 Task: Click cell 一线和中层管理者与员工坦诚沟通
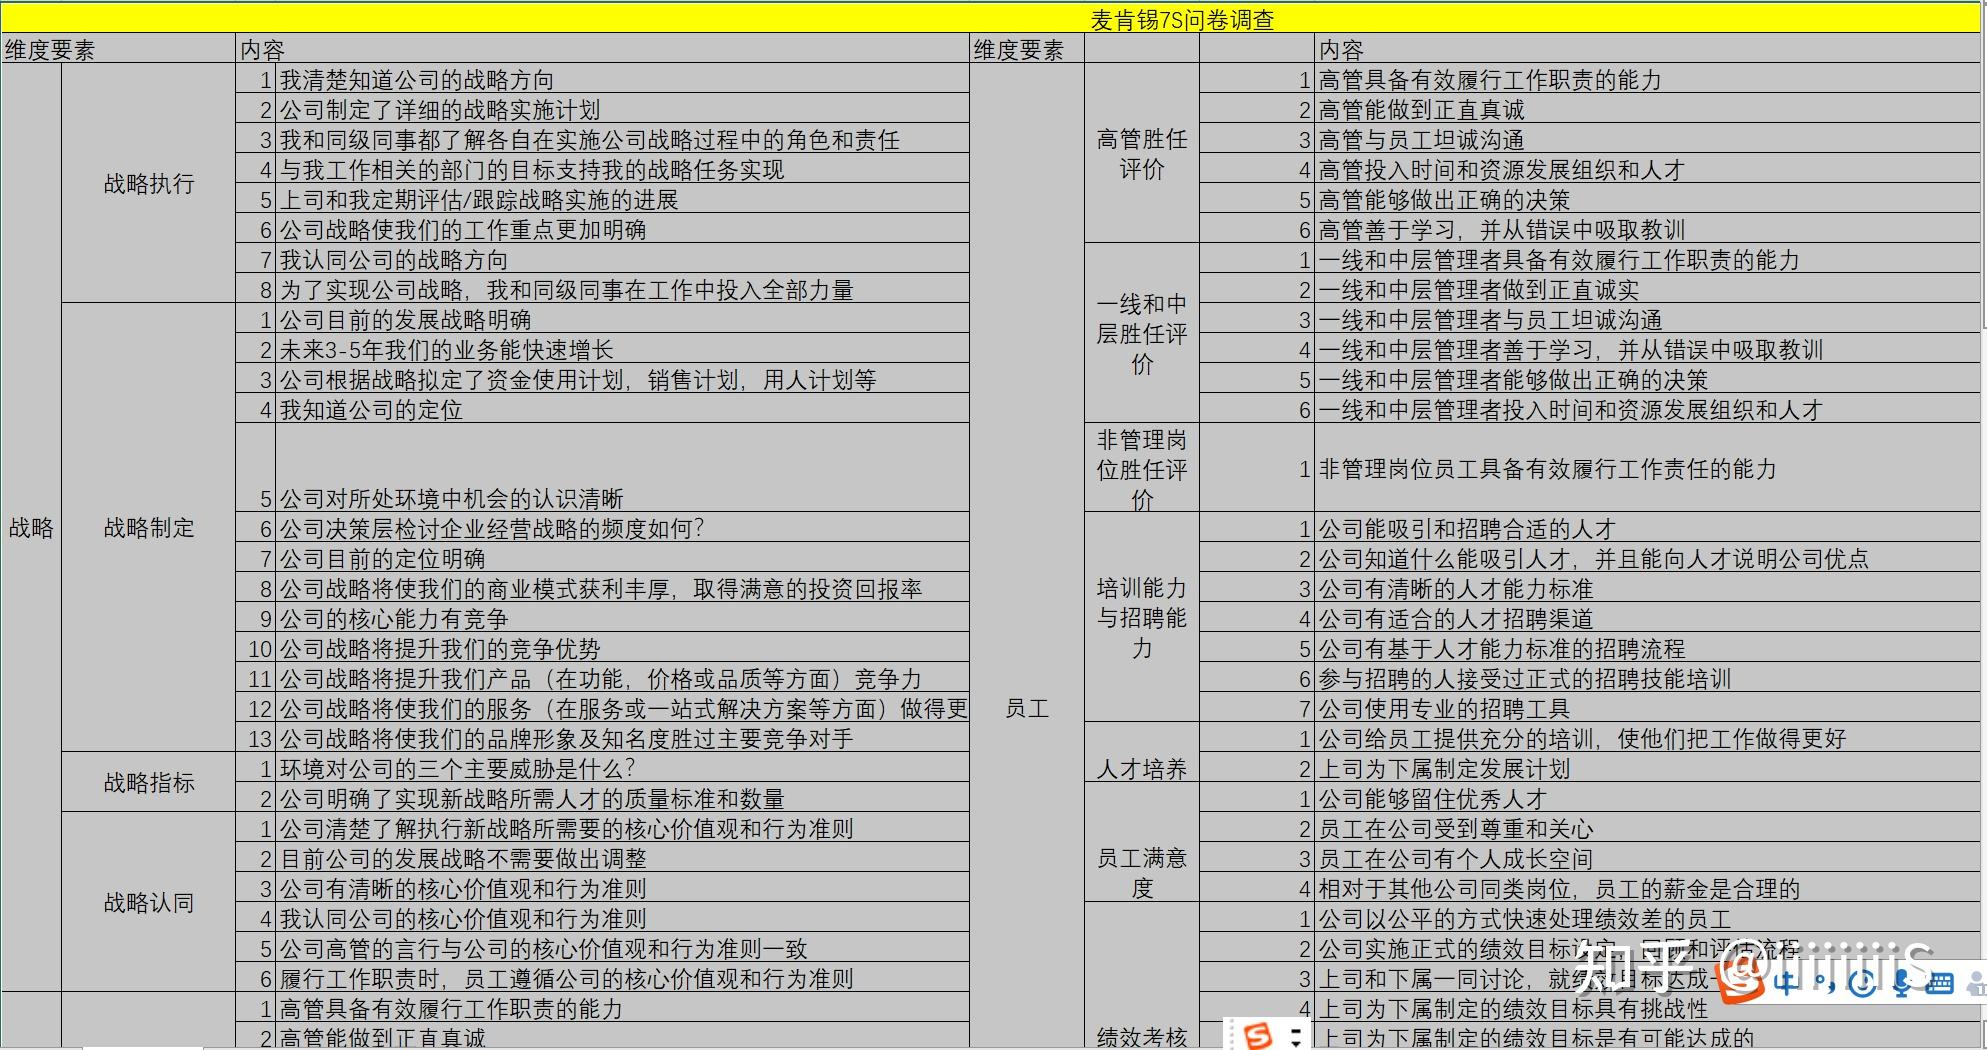click(x=1648, y=320)
